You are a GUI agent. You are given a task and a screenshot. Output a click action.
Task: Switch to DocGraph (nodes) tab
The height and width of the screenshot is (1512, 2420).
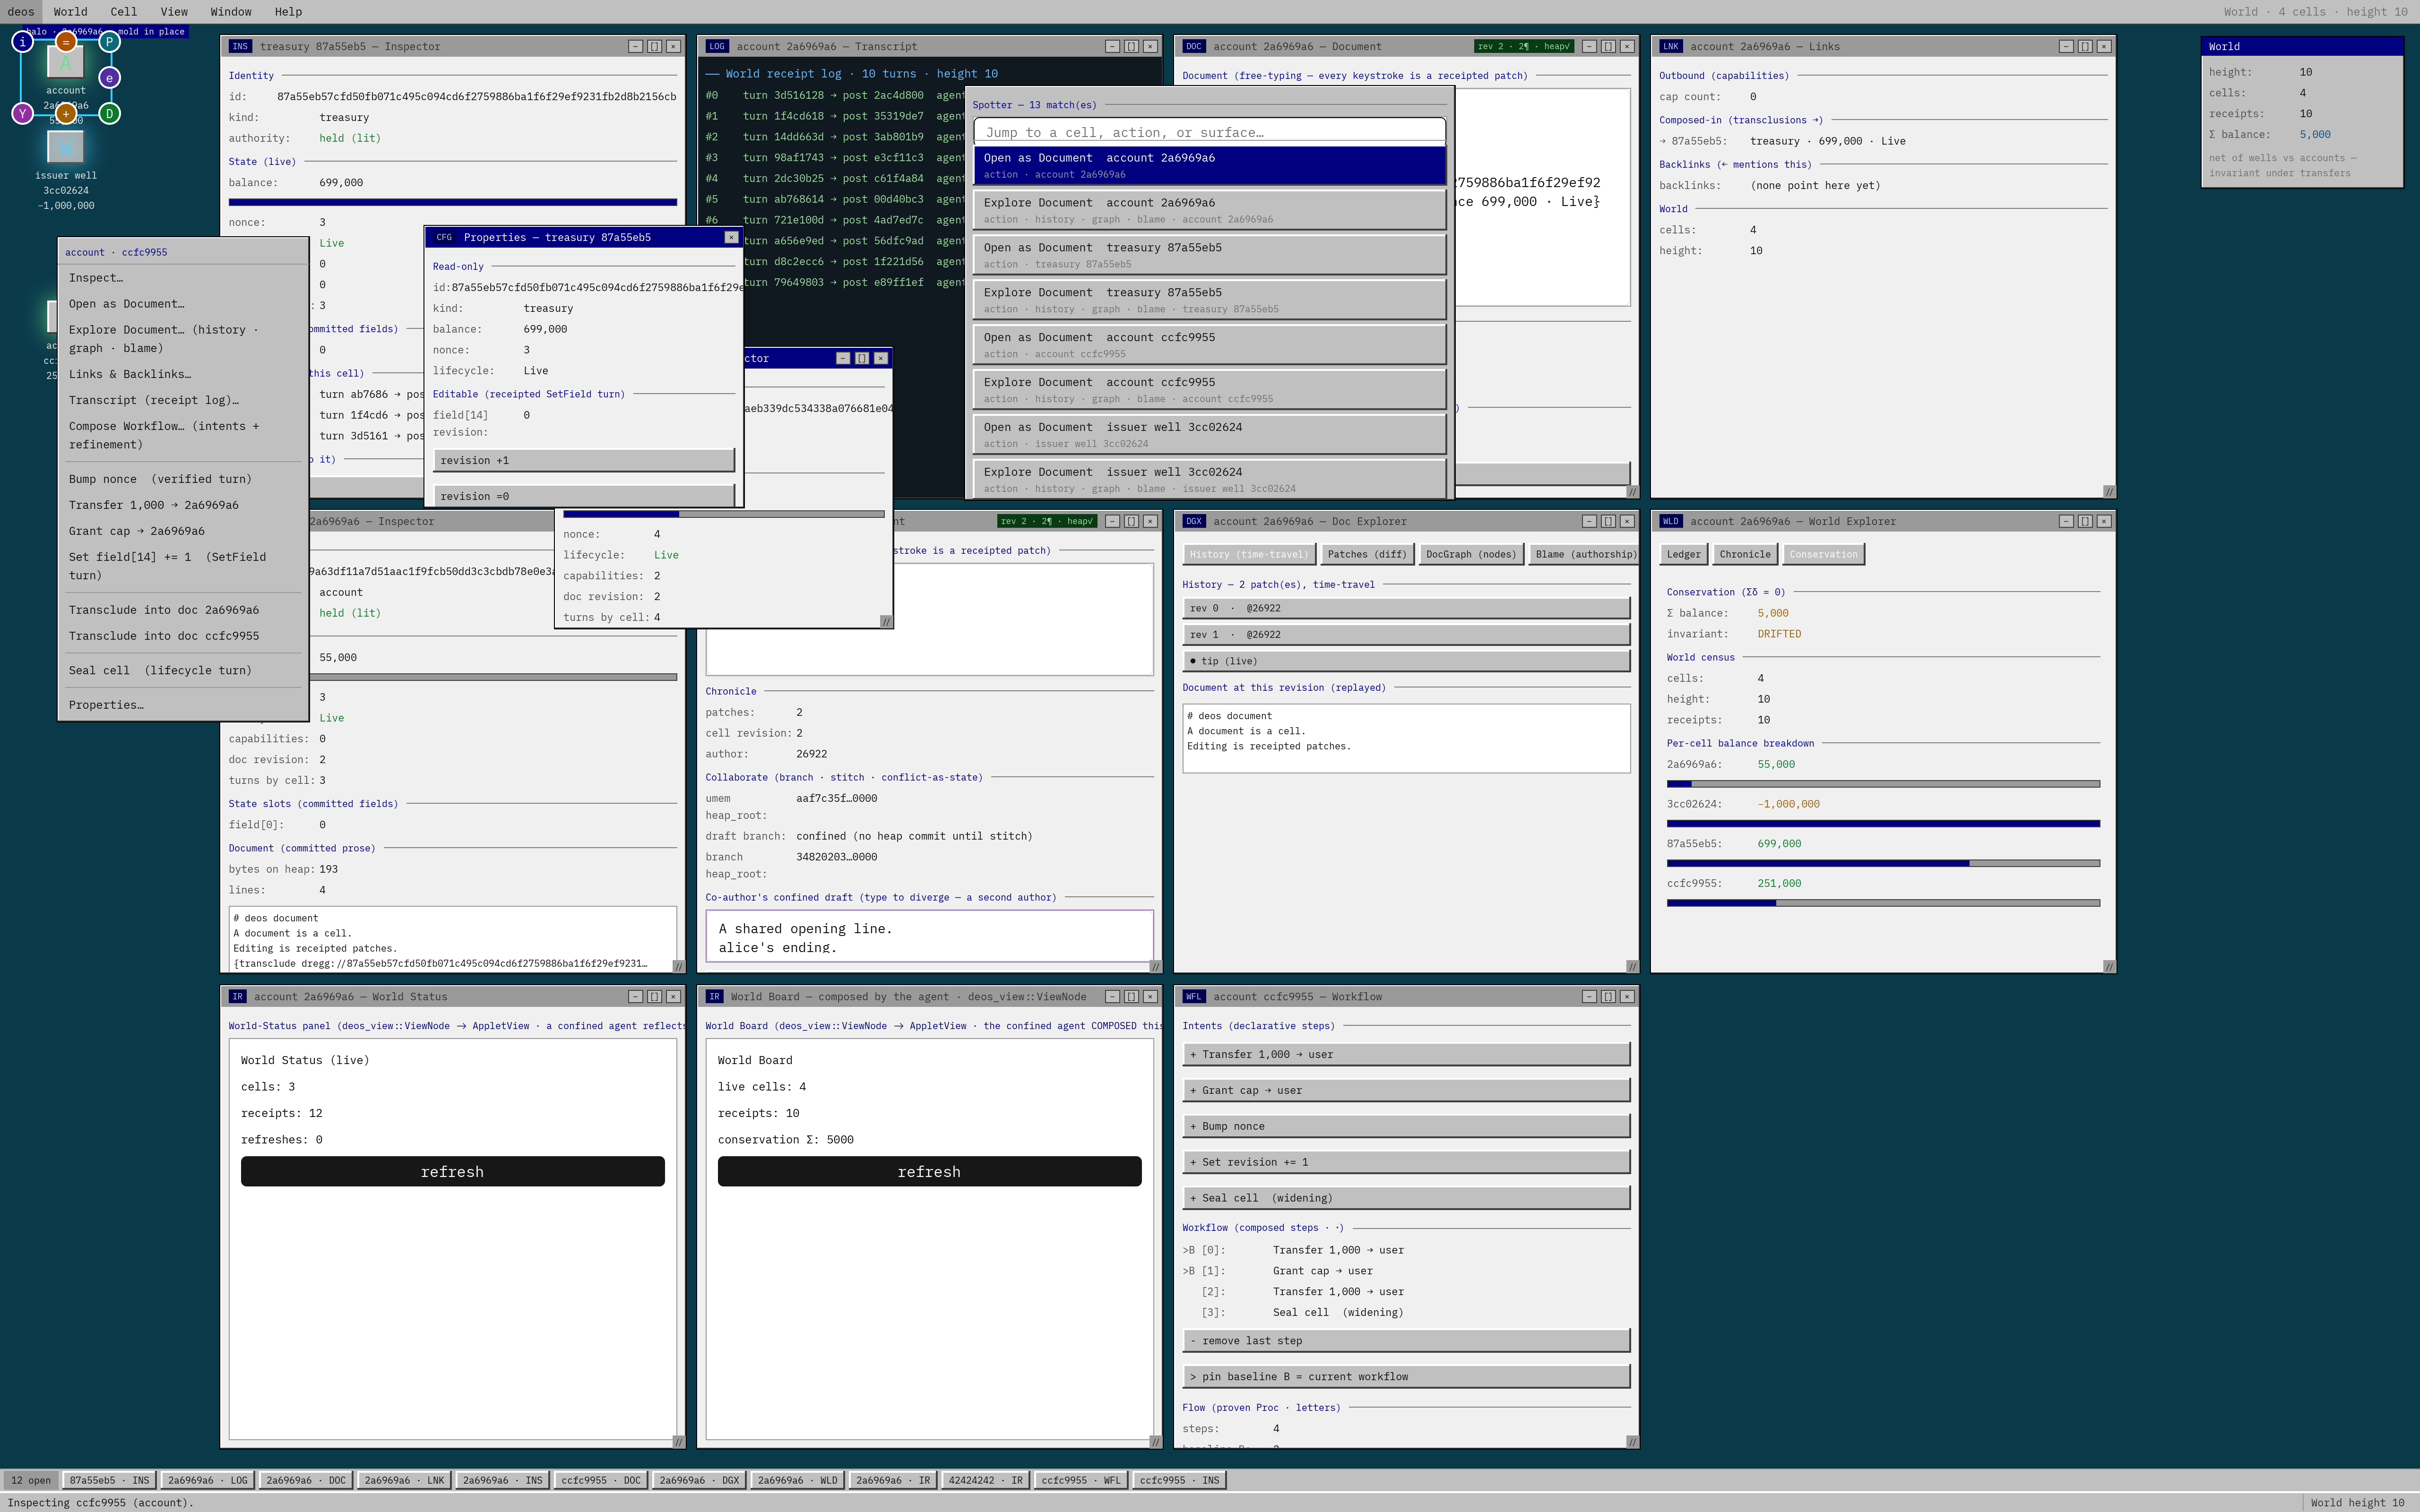point(1471,554)
